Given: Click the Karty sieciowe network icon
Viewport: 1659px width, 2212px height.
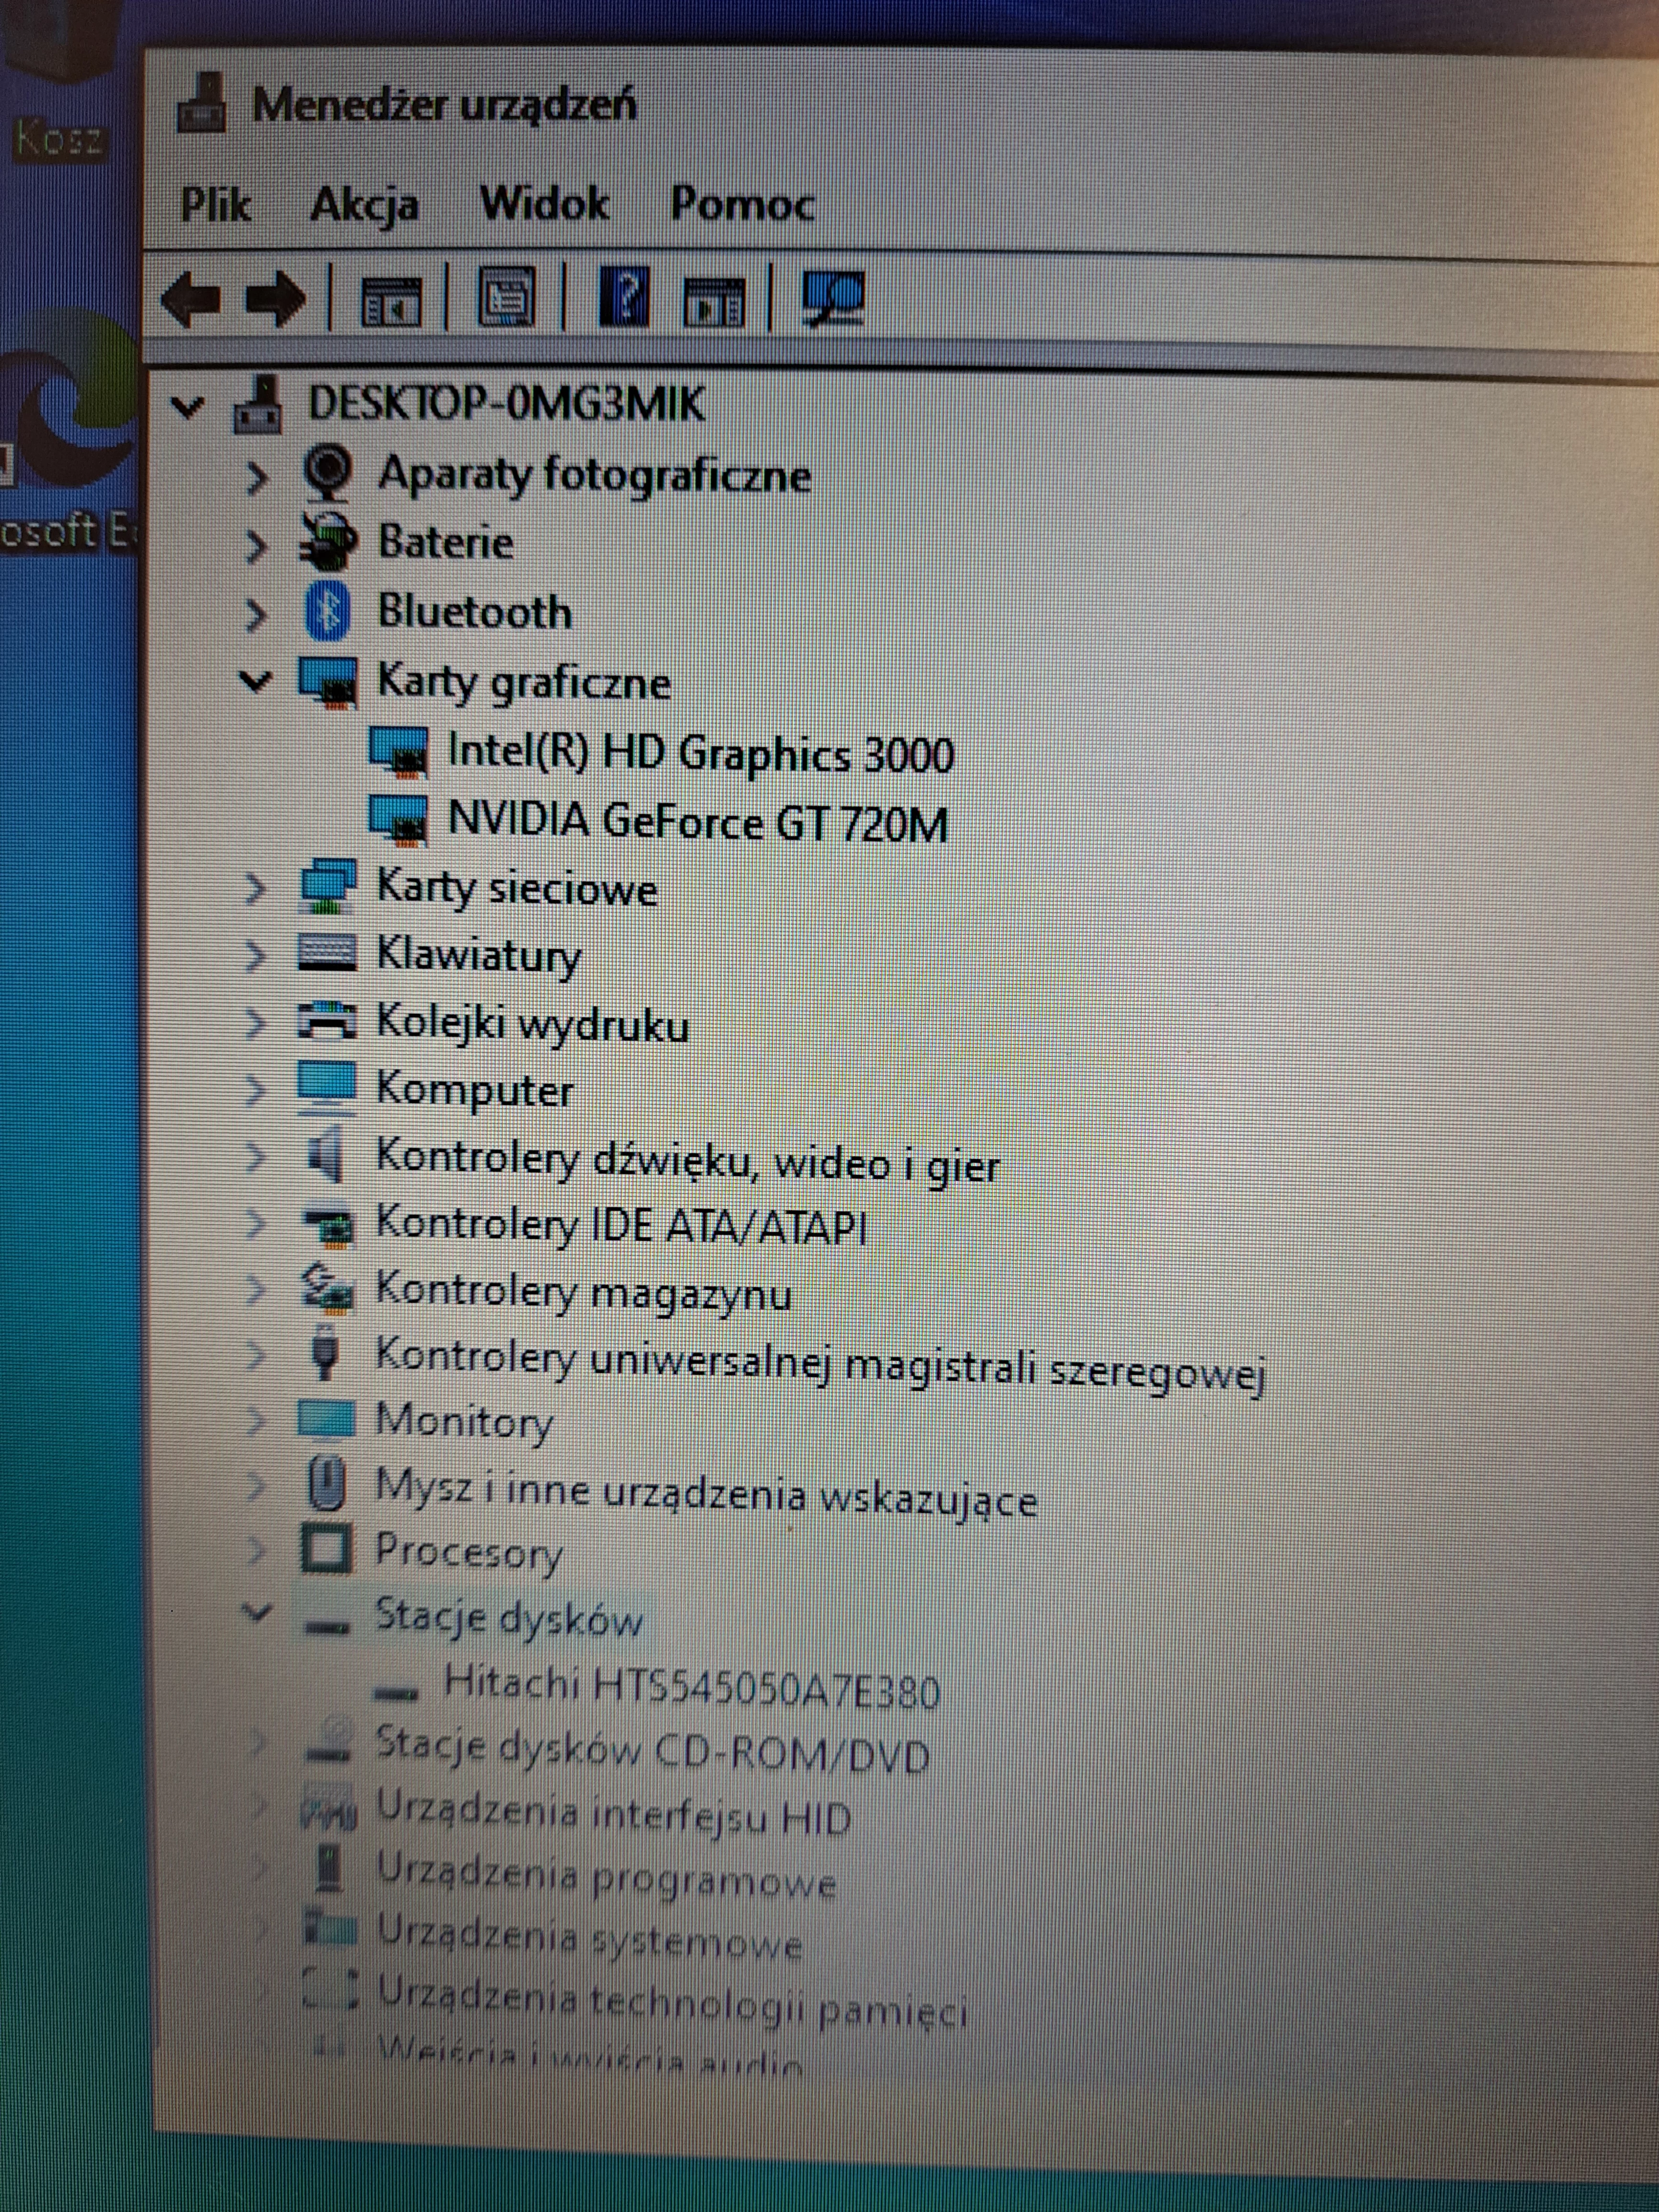Looking at the screenshot, I should tap(327, 887).
